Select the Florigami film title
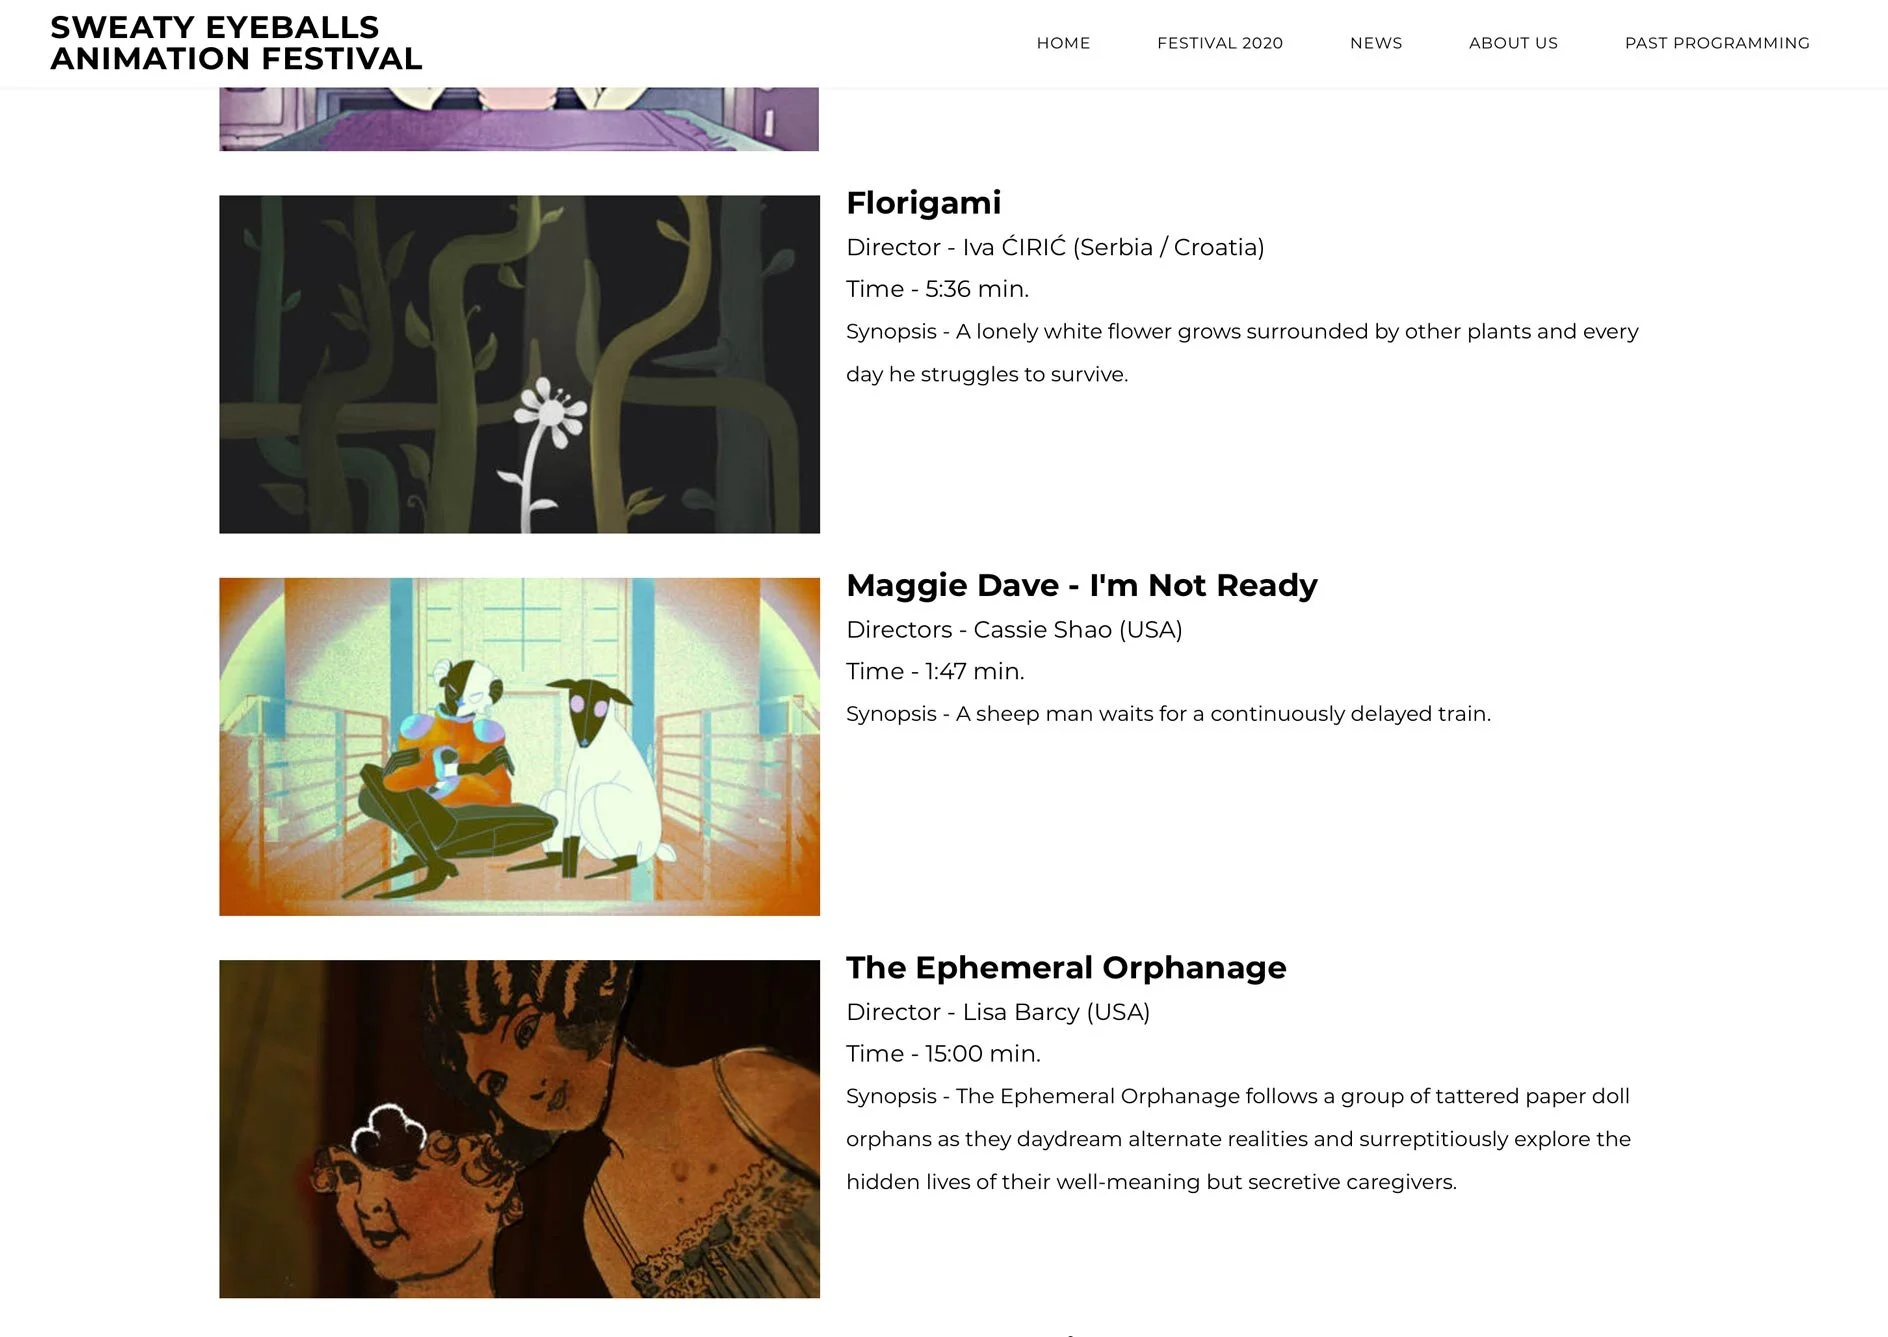 [923, 203]
